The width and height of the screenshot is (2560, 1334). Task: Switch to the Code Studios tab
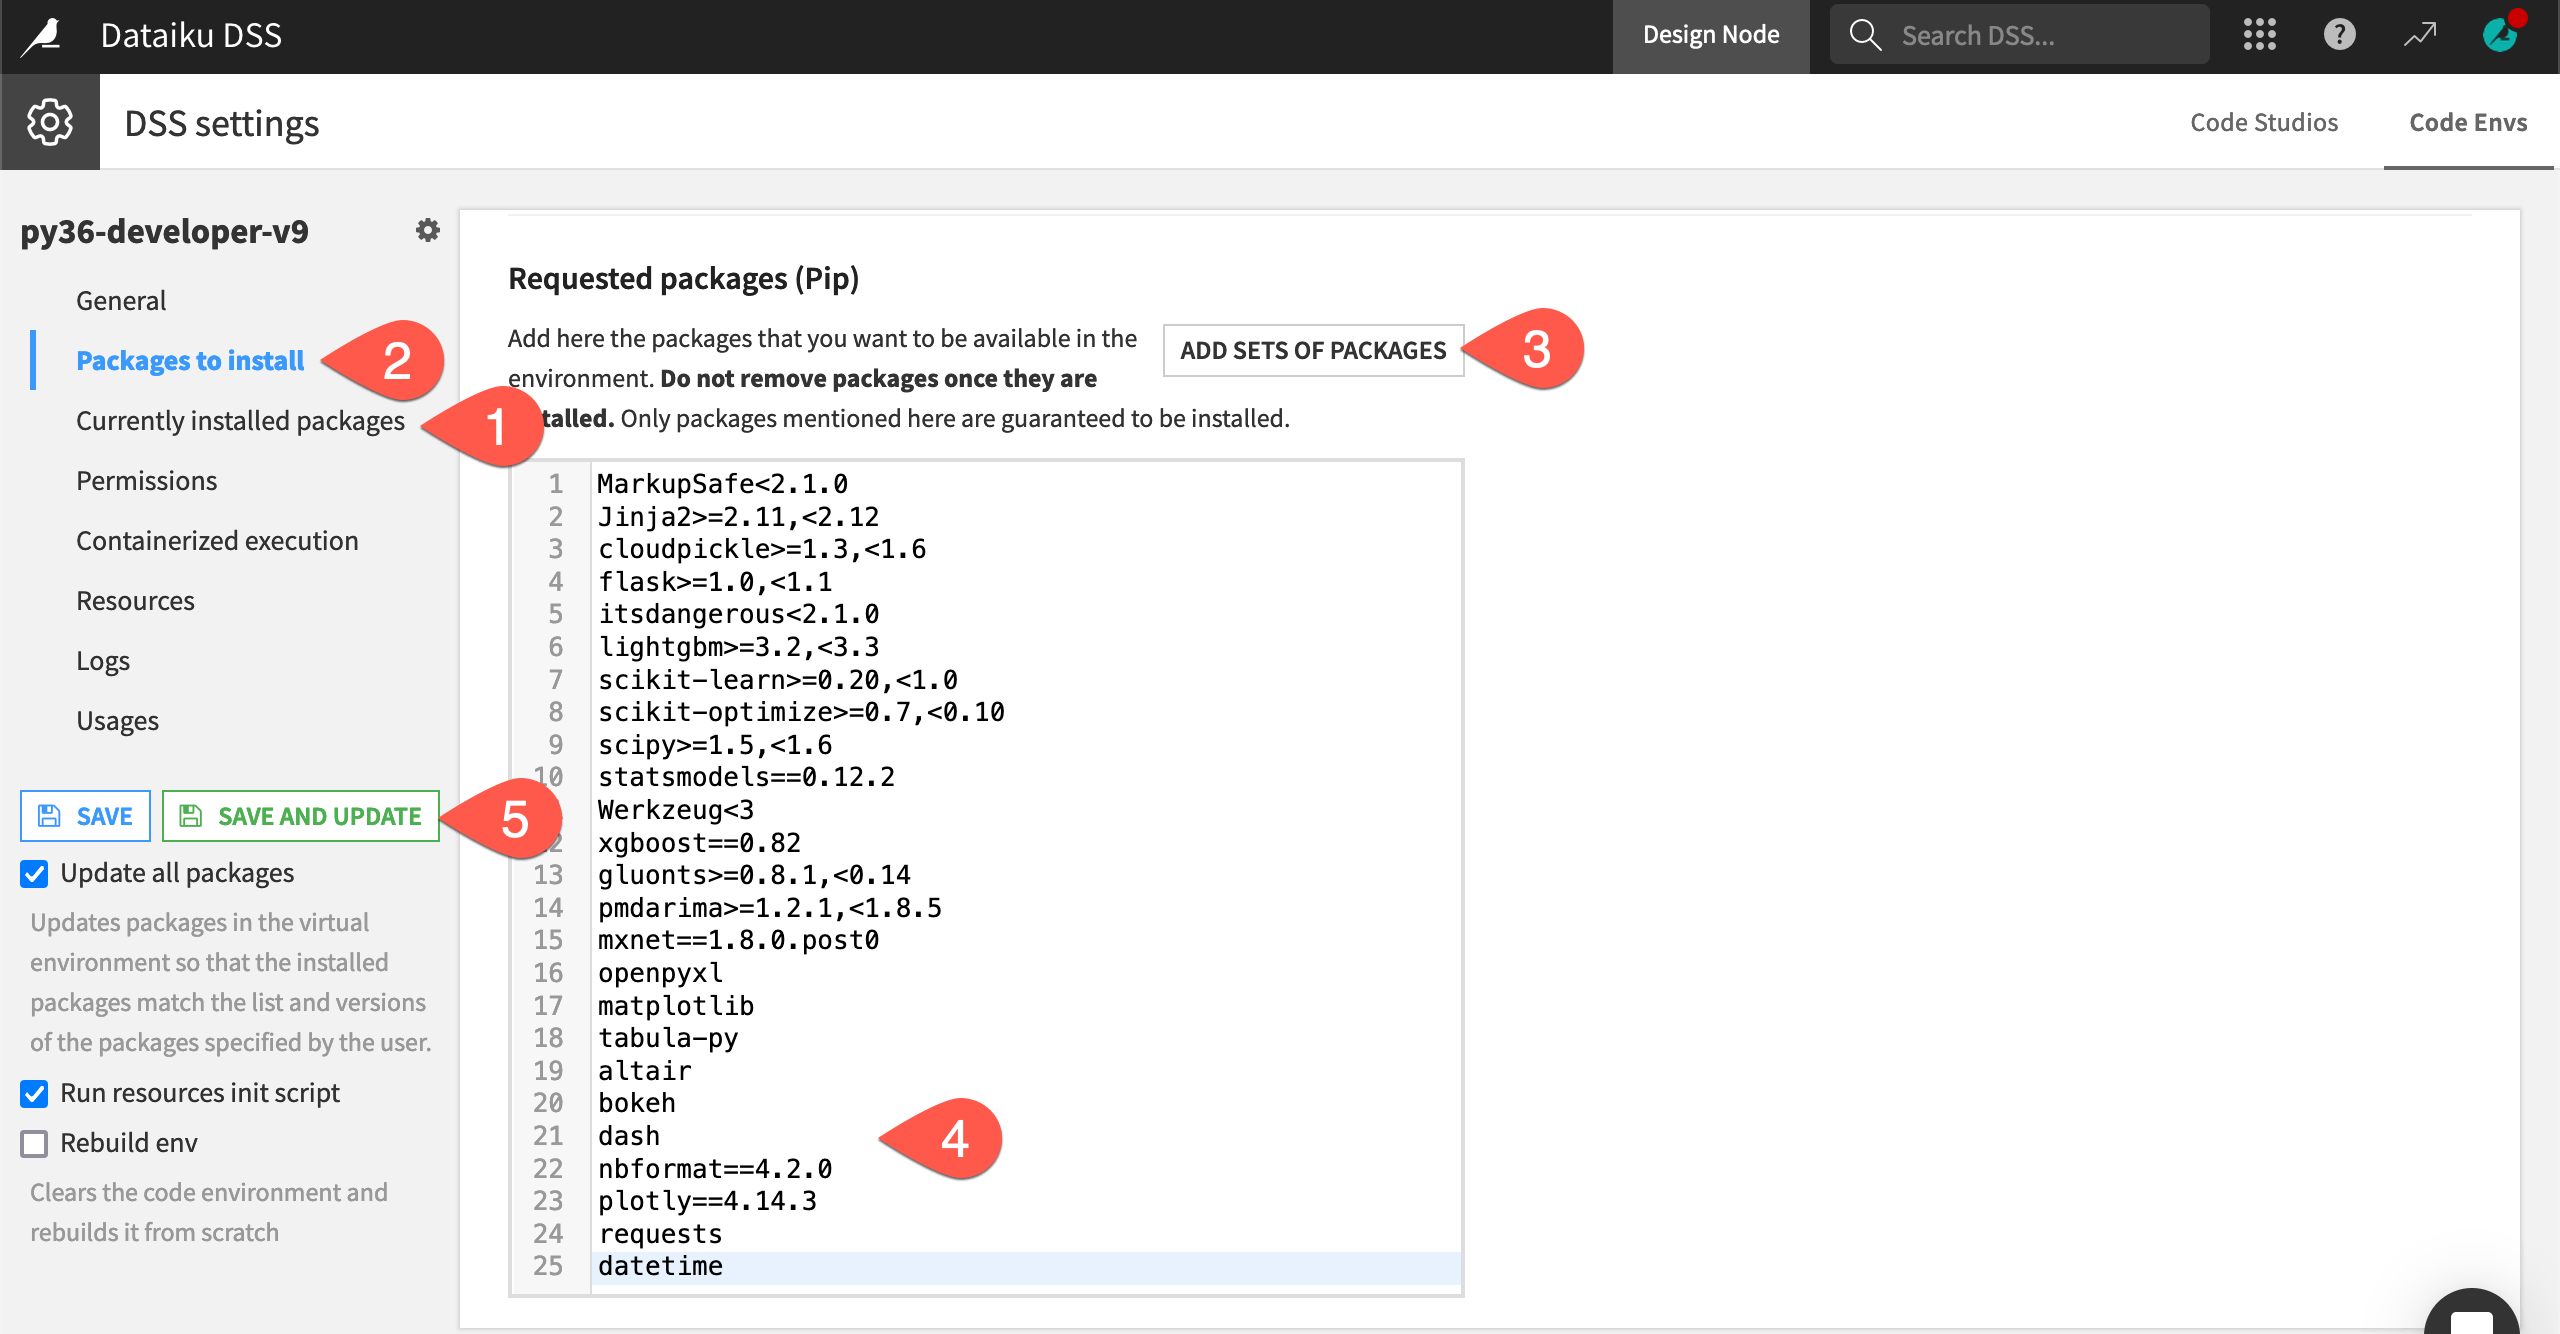point(2263,122)
